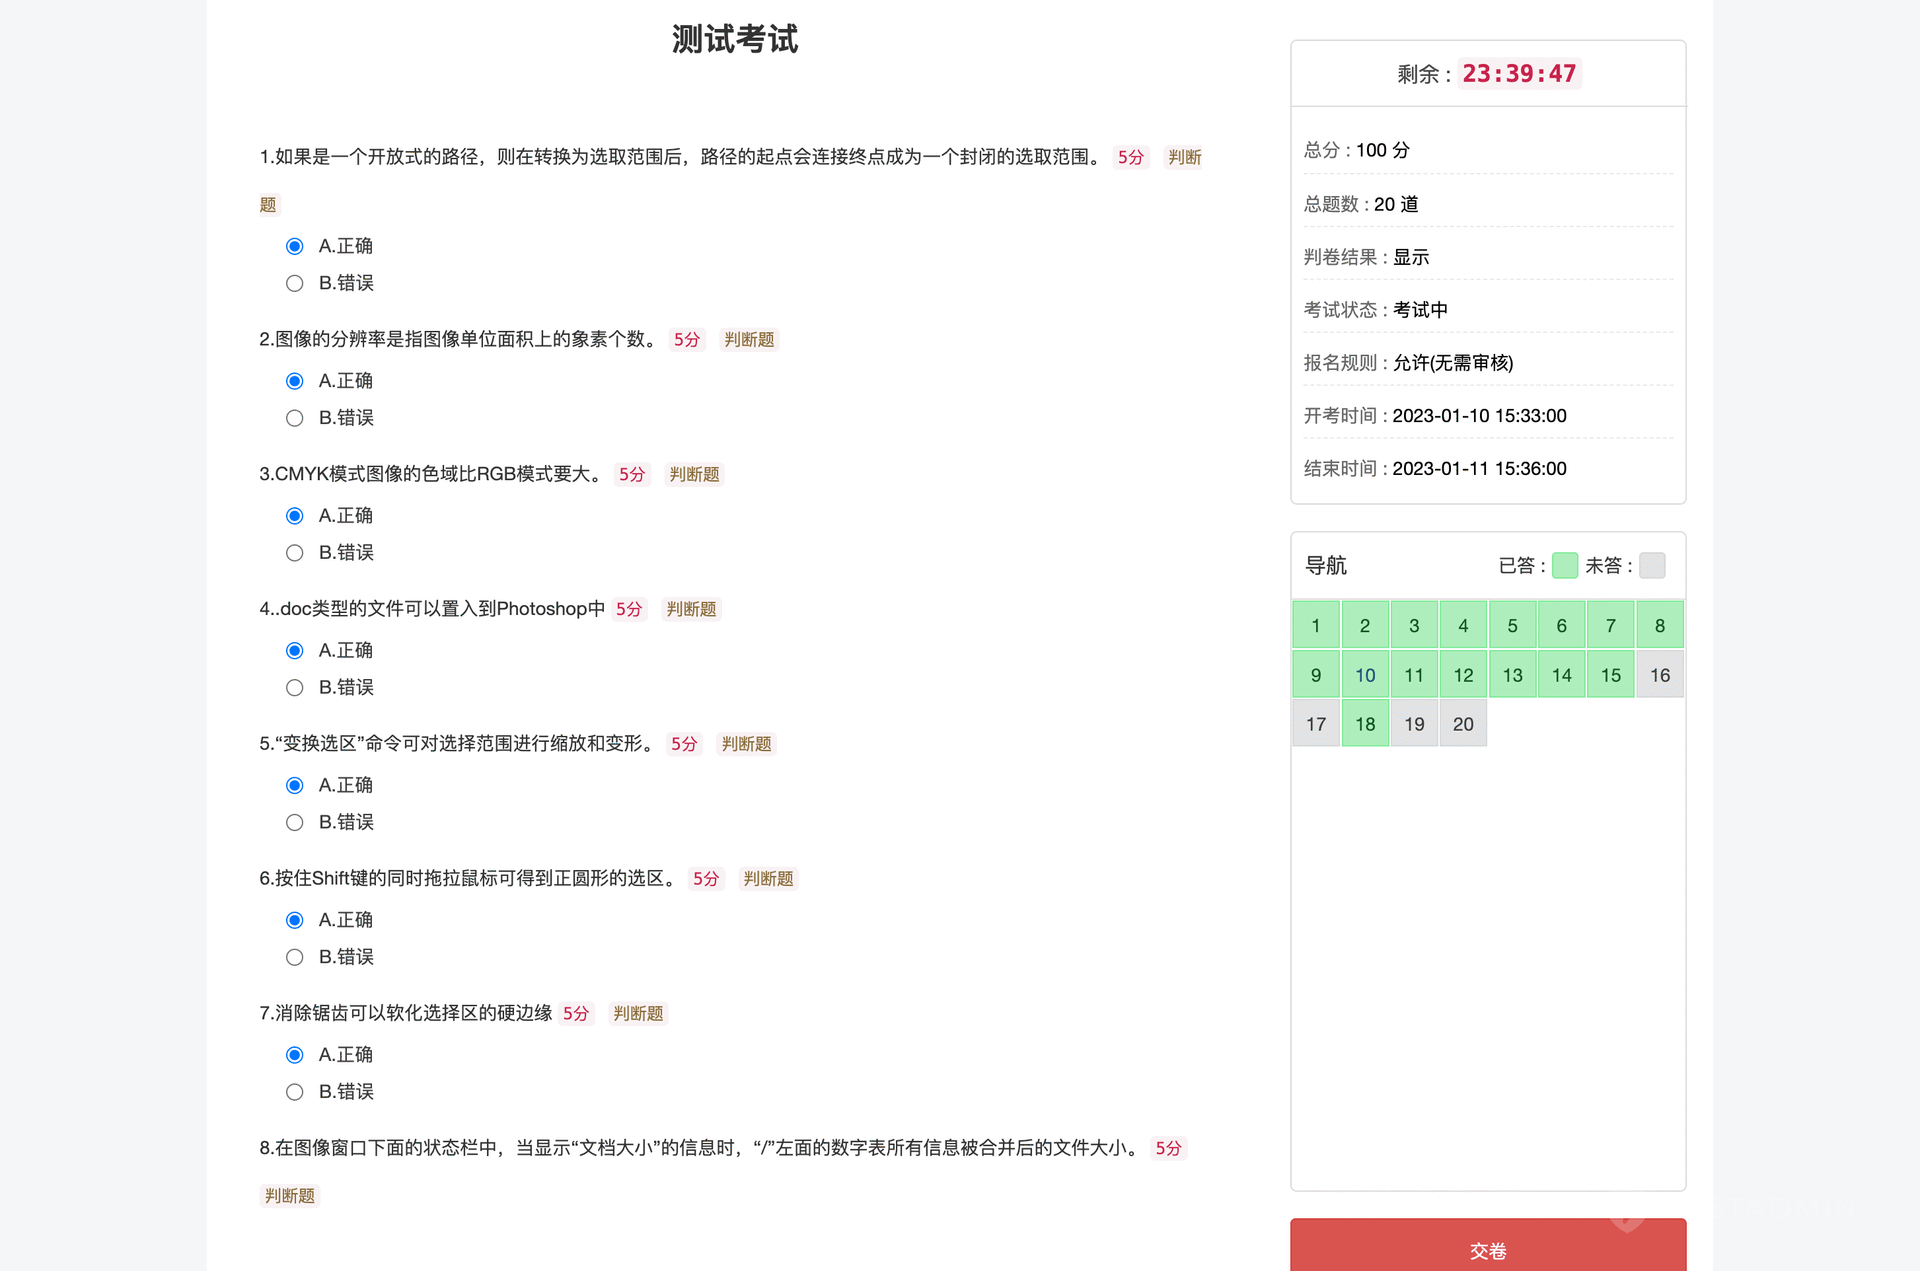Screen dimensions: 1920x1271
Task: Pick B.错误 for question 4 about .doc files
Action: tap(294, 688)
